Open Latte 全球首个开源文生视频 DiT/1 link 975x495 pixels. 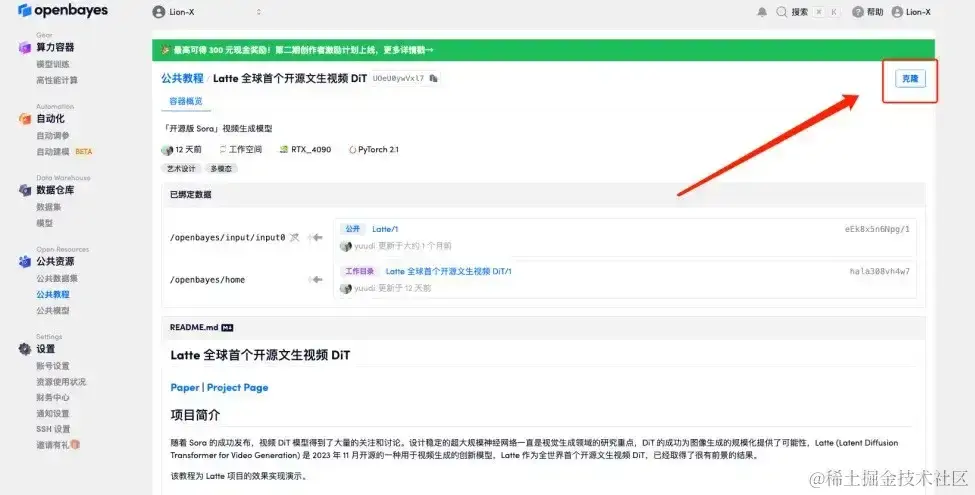[x=448, y=271]
